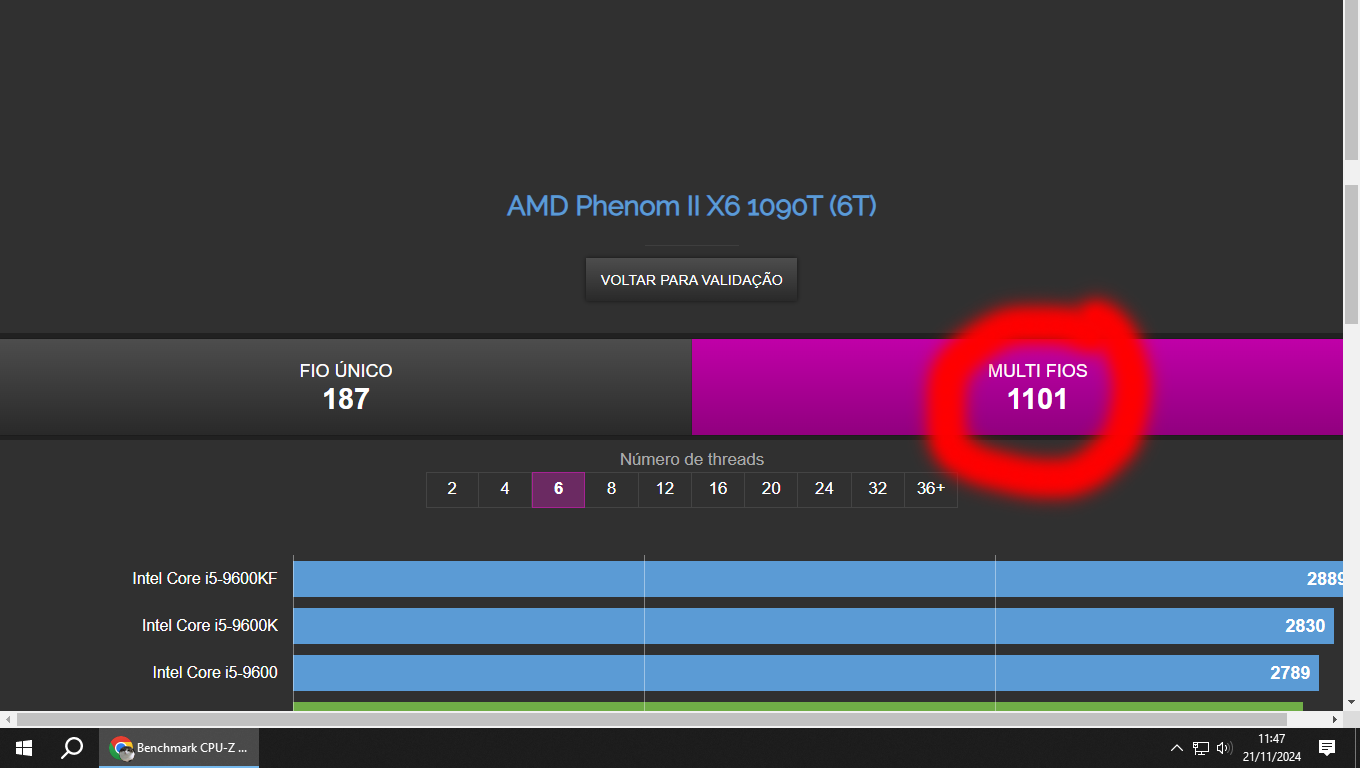Viewport: 1360px width, 768px height.
Task: Click the Intel Core i5-9600K label
Action: pos(210,625)
